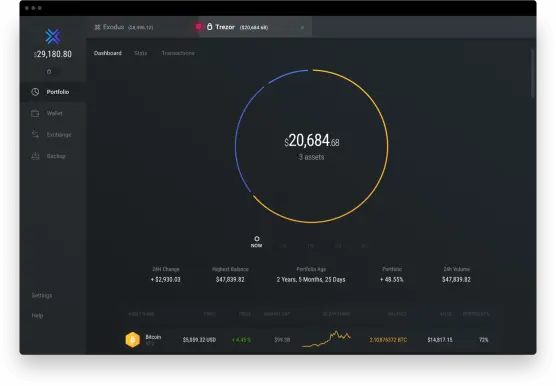
Task: Click the Bitcoin value $14,817.15
Action: [440, 340]
